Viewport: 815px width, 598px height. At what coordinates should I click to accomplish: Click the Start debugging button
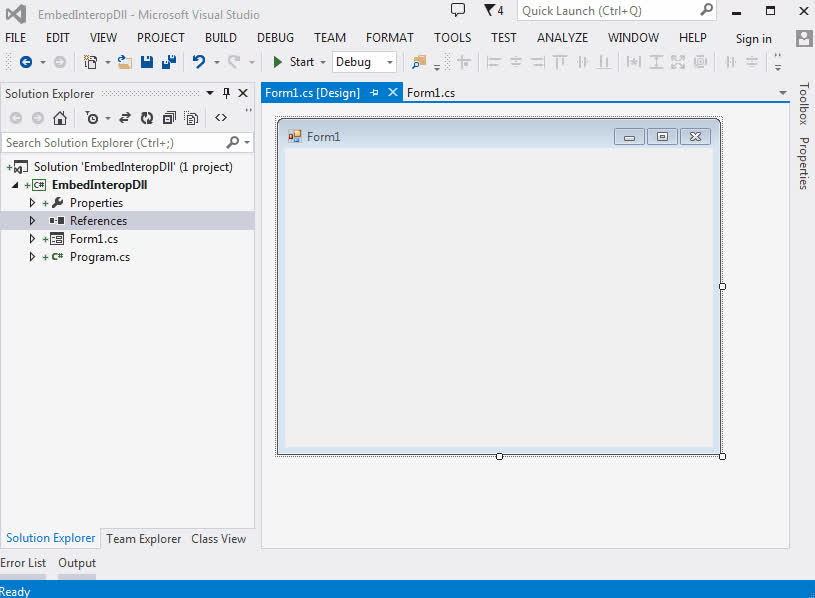coord(296,61)
